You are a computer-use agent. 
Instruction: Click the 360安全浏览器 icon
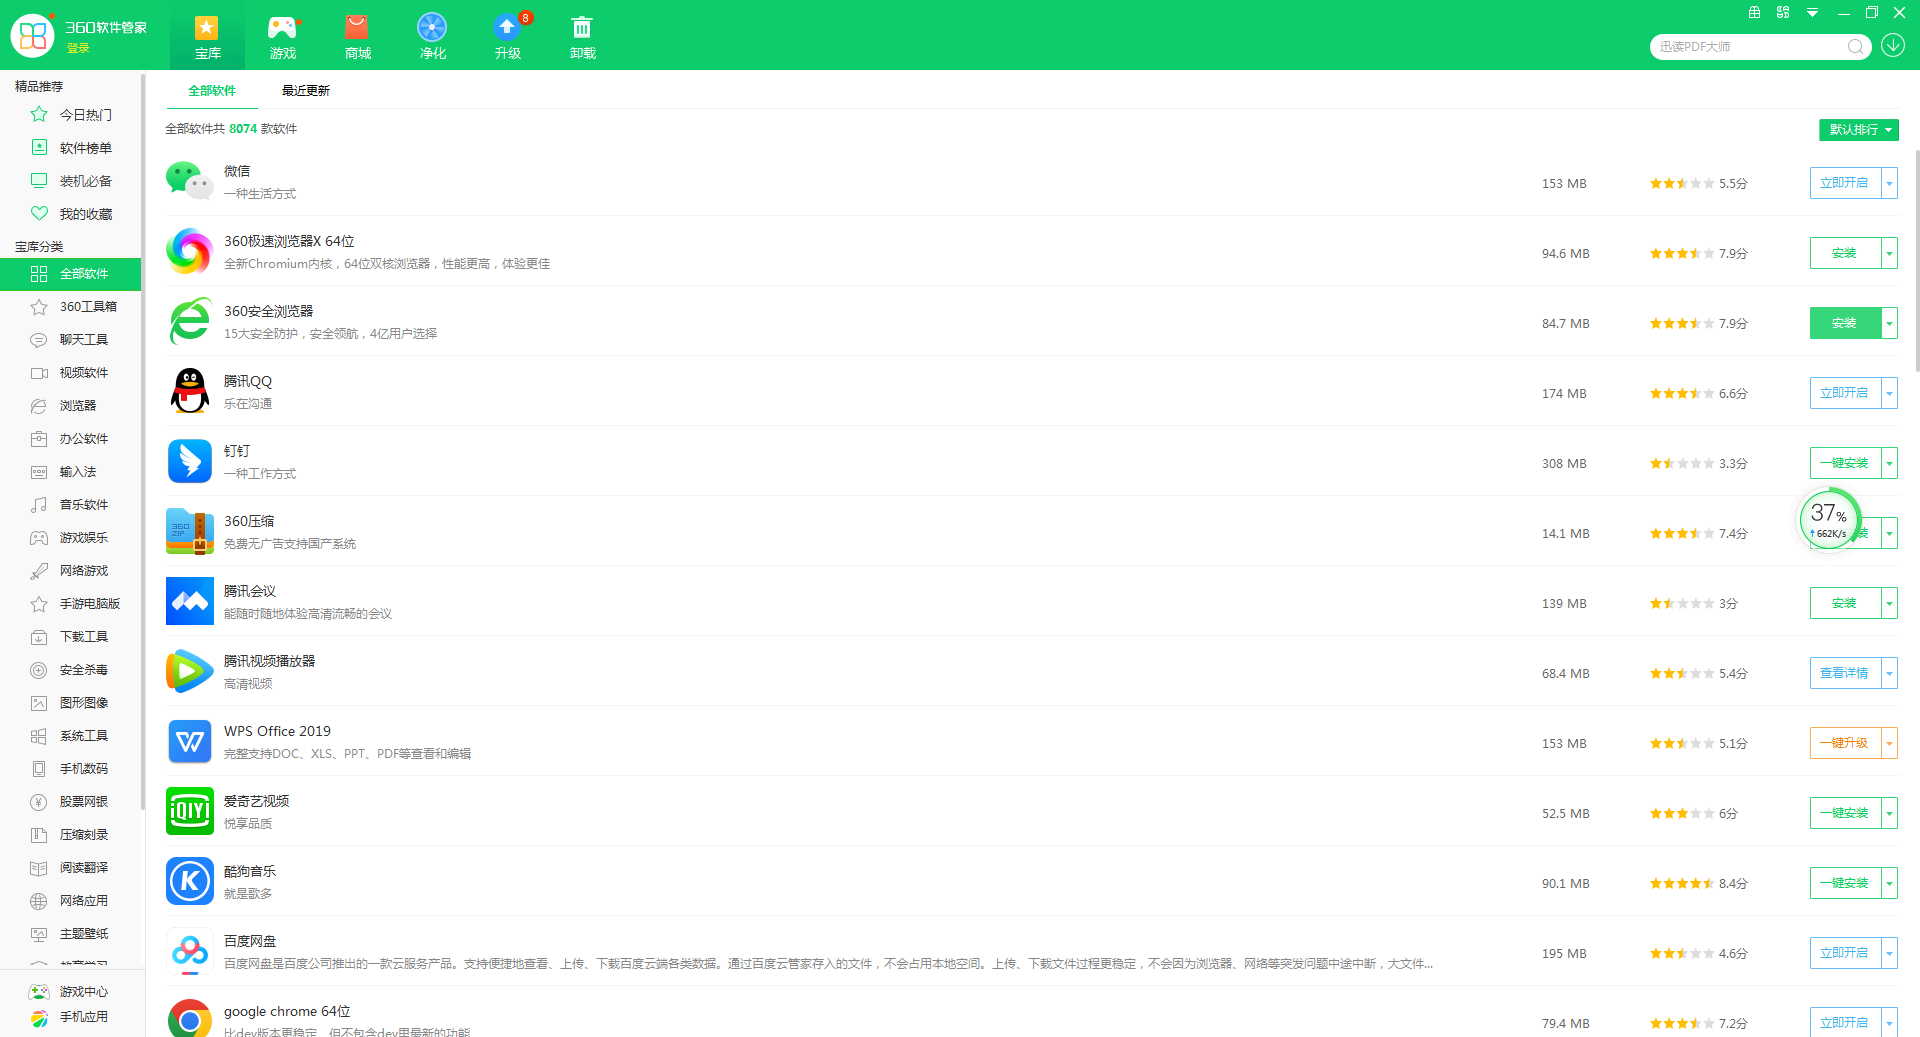[189, 321]
